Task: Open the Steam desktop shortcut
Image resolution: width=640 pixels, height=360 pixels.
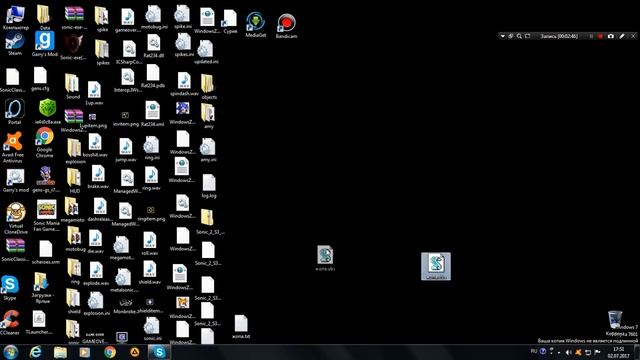Action: click(x=15, y=44)
